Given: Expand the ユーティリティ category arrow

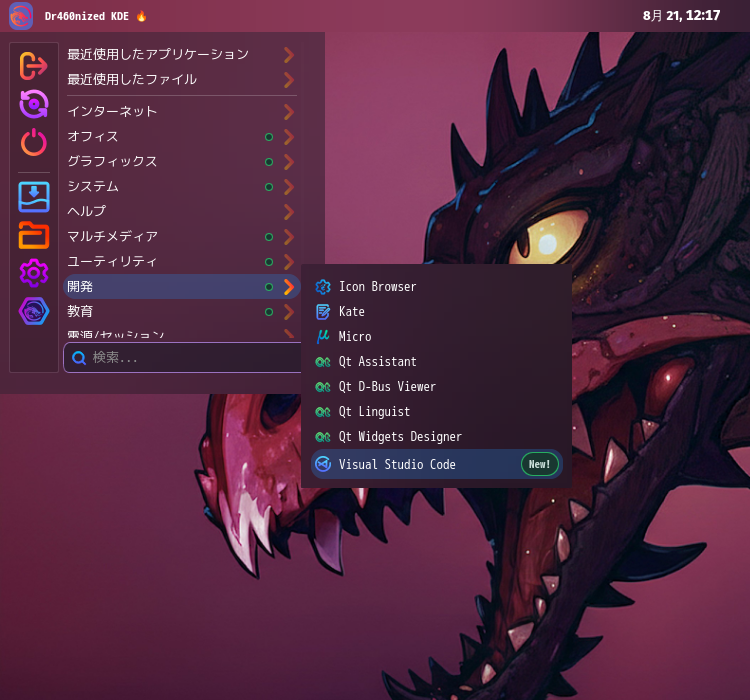Looking at the screenshot, I should click(288, 261).
